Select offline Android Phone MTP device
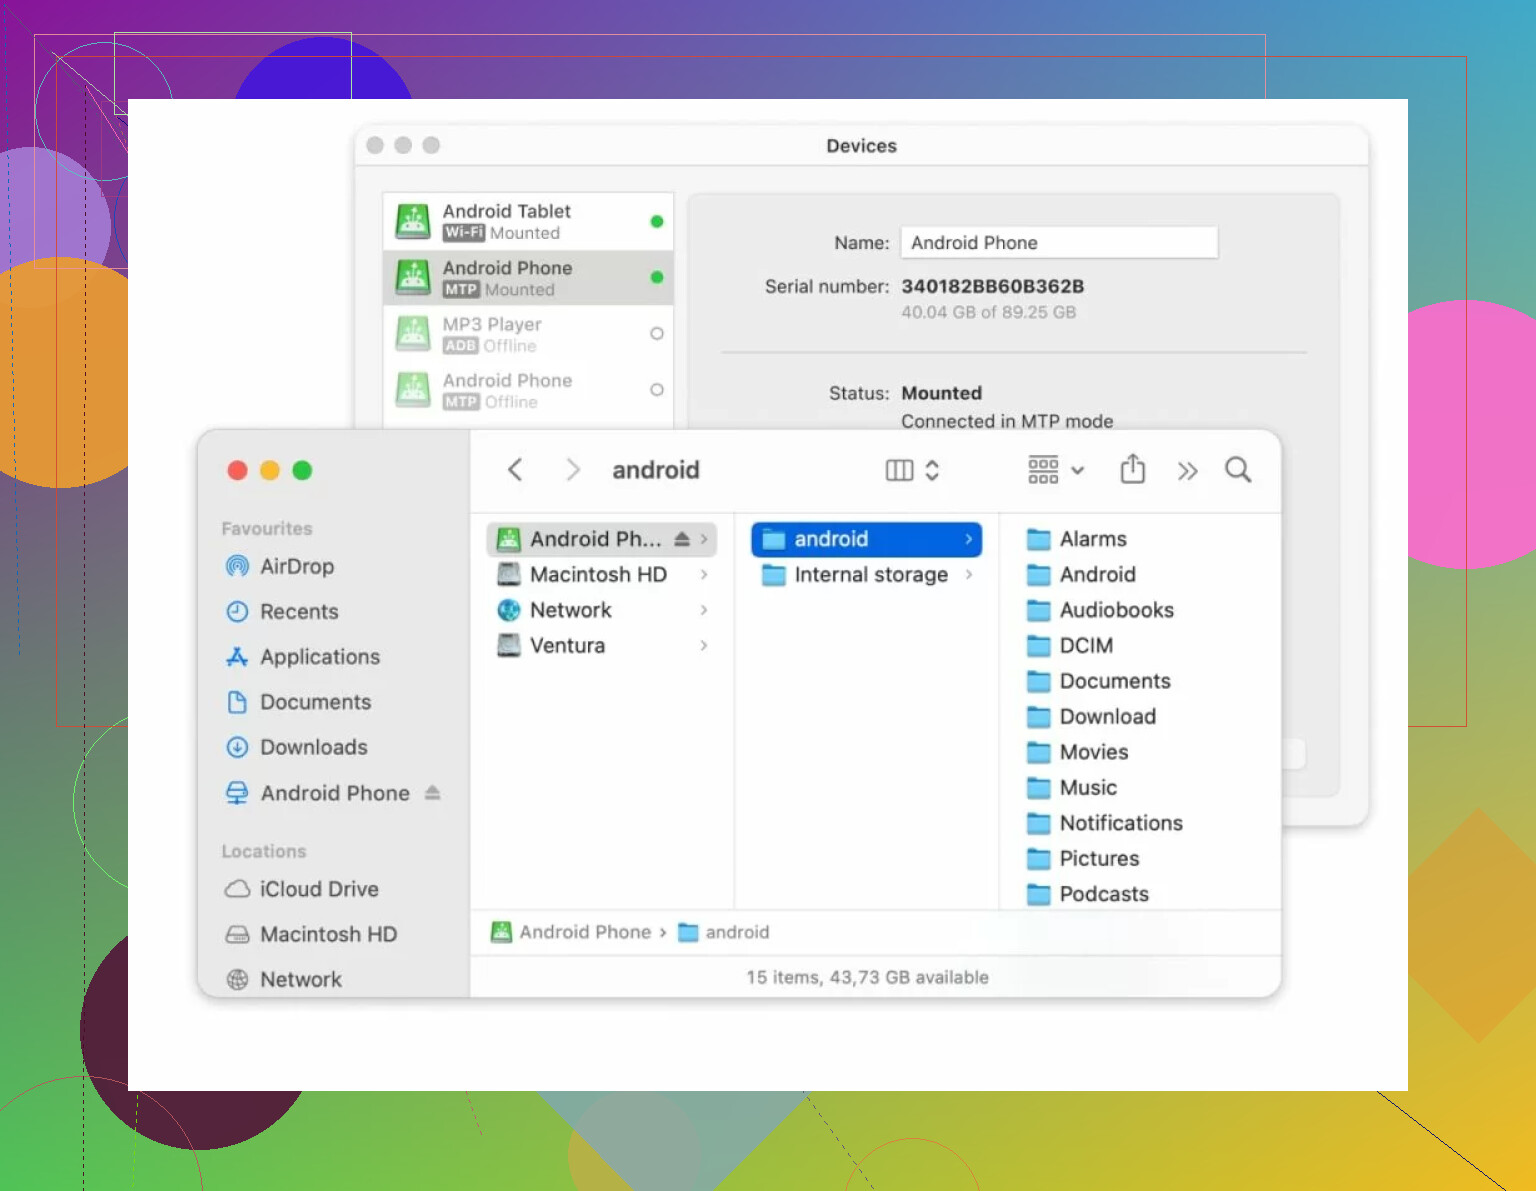Viewport: 1536px width, 1191px height. click(528, 390)
